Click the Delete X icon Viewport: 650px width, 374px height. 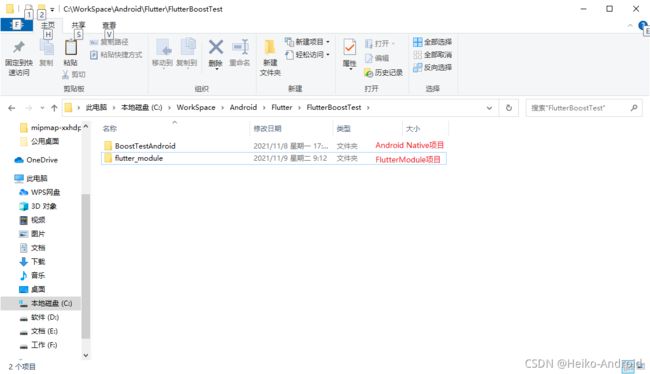pos(216,47)
